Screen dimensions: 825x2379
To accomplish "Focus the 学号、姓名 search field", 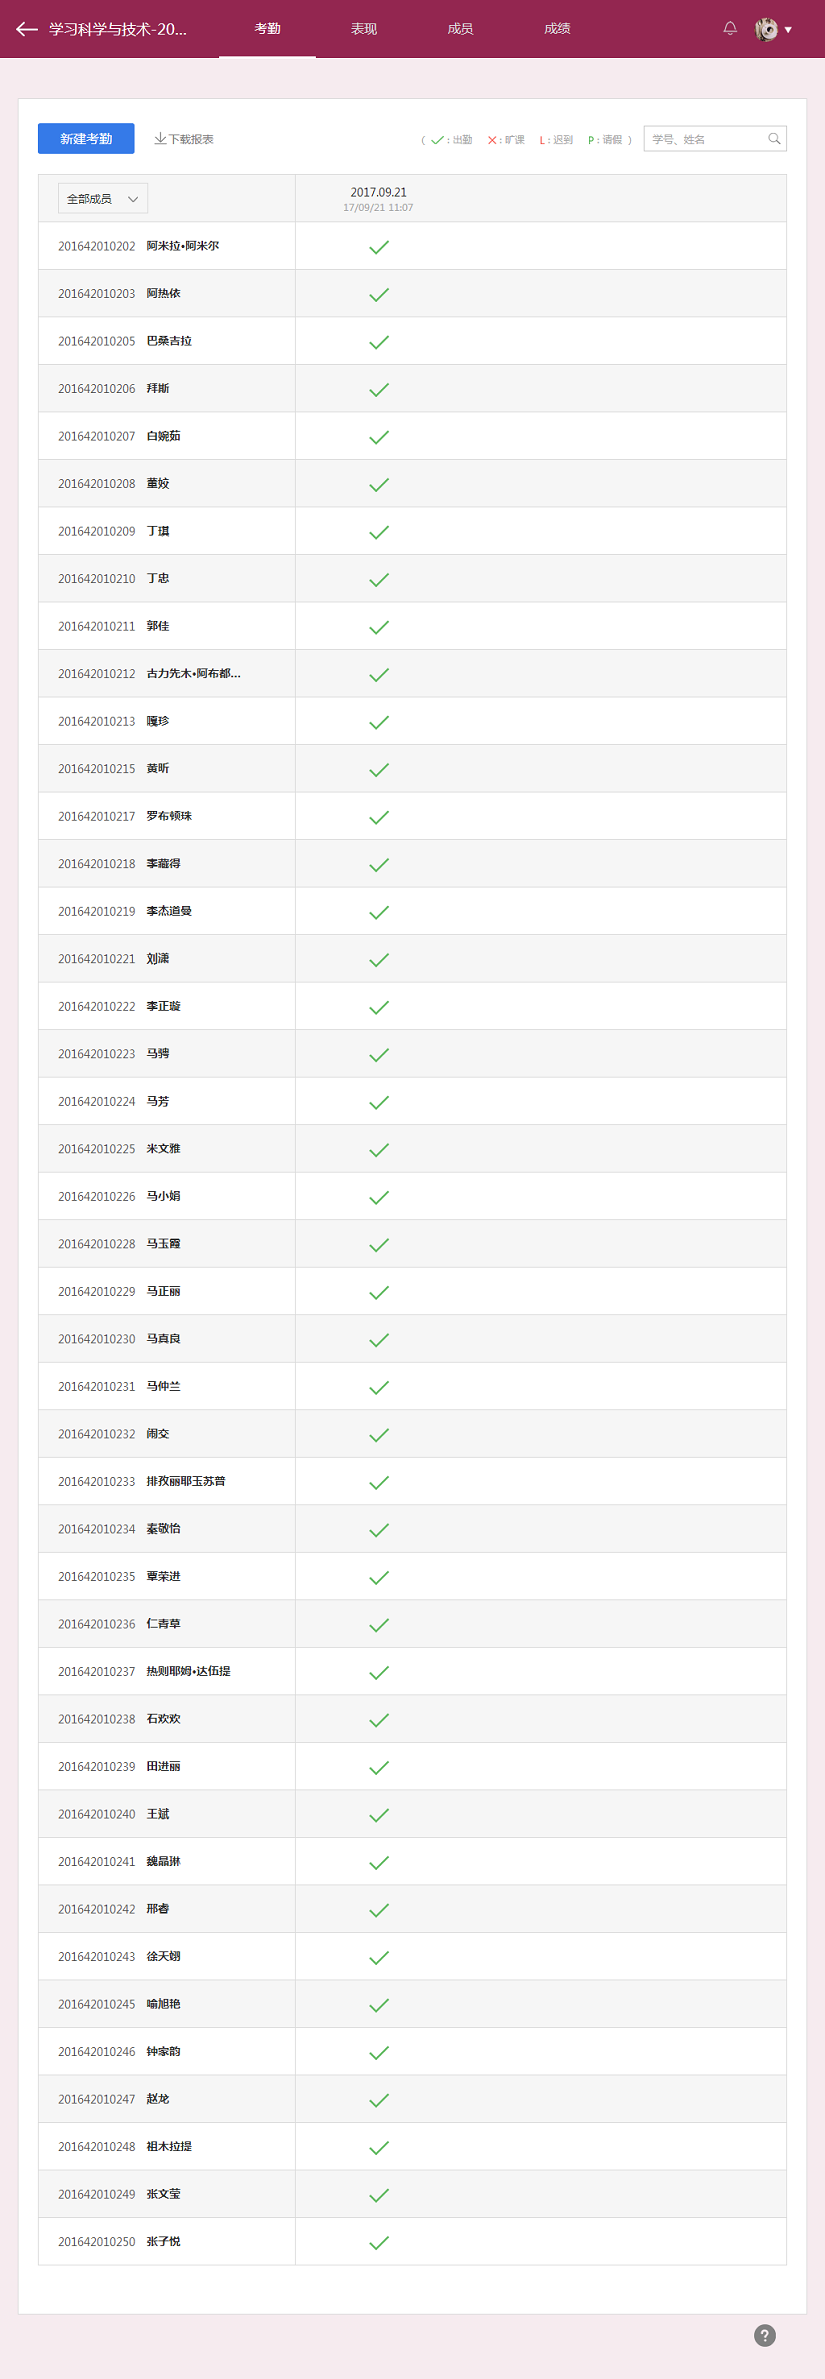I will click(715, 139).
